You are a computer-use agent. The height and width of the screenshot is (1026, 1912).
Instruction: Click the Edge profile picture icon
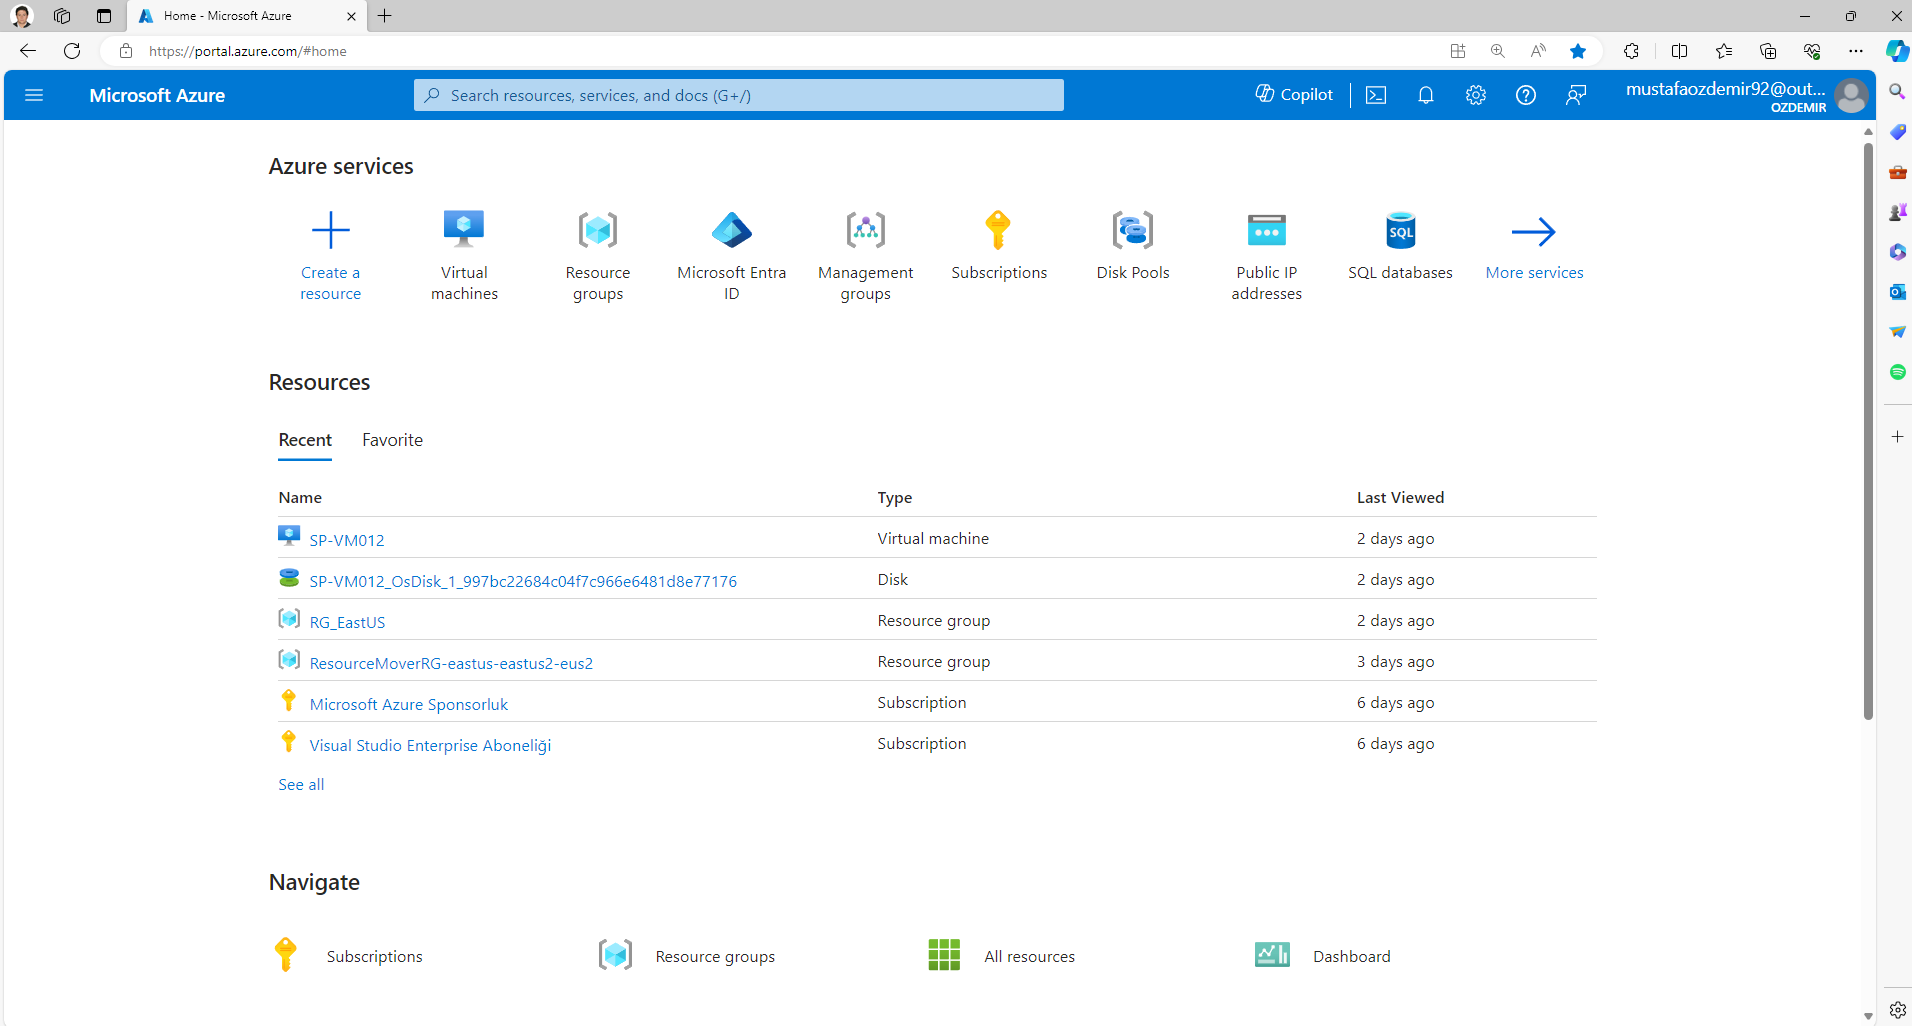(x=22, y=16)
